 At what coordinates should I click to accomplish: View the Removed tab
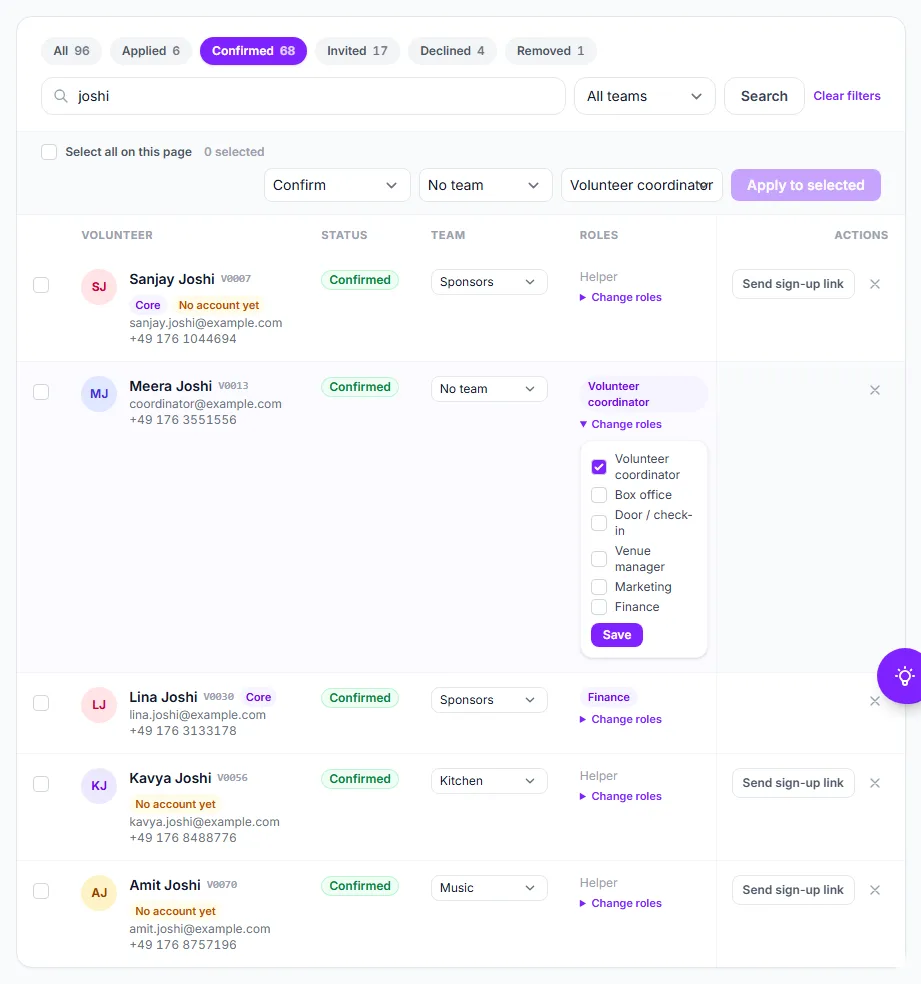[x=550, y=51]
